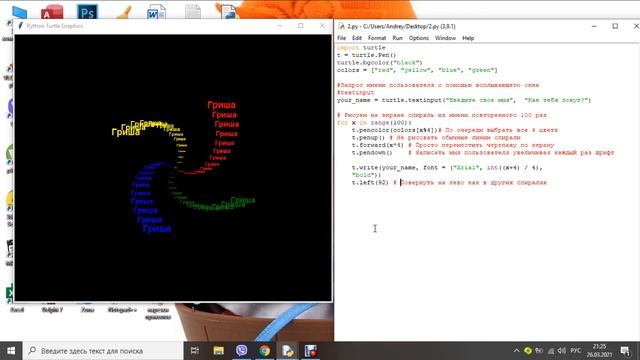Open the last taskbar app with red badge
Image resolution: width=640 pixels, height=360 pixels.
tap(311, 351)
